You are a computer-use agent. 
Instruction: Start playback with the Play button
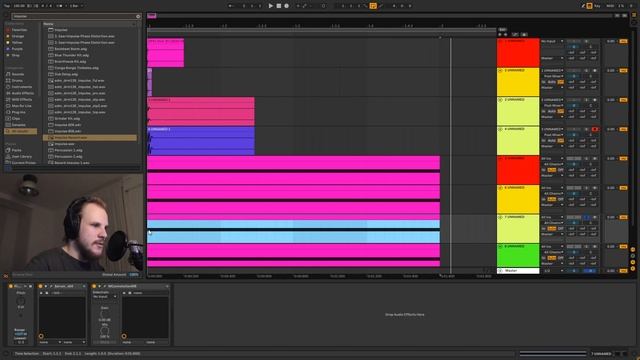271,6
